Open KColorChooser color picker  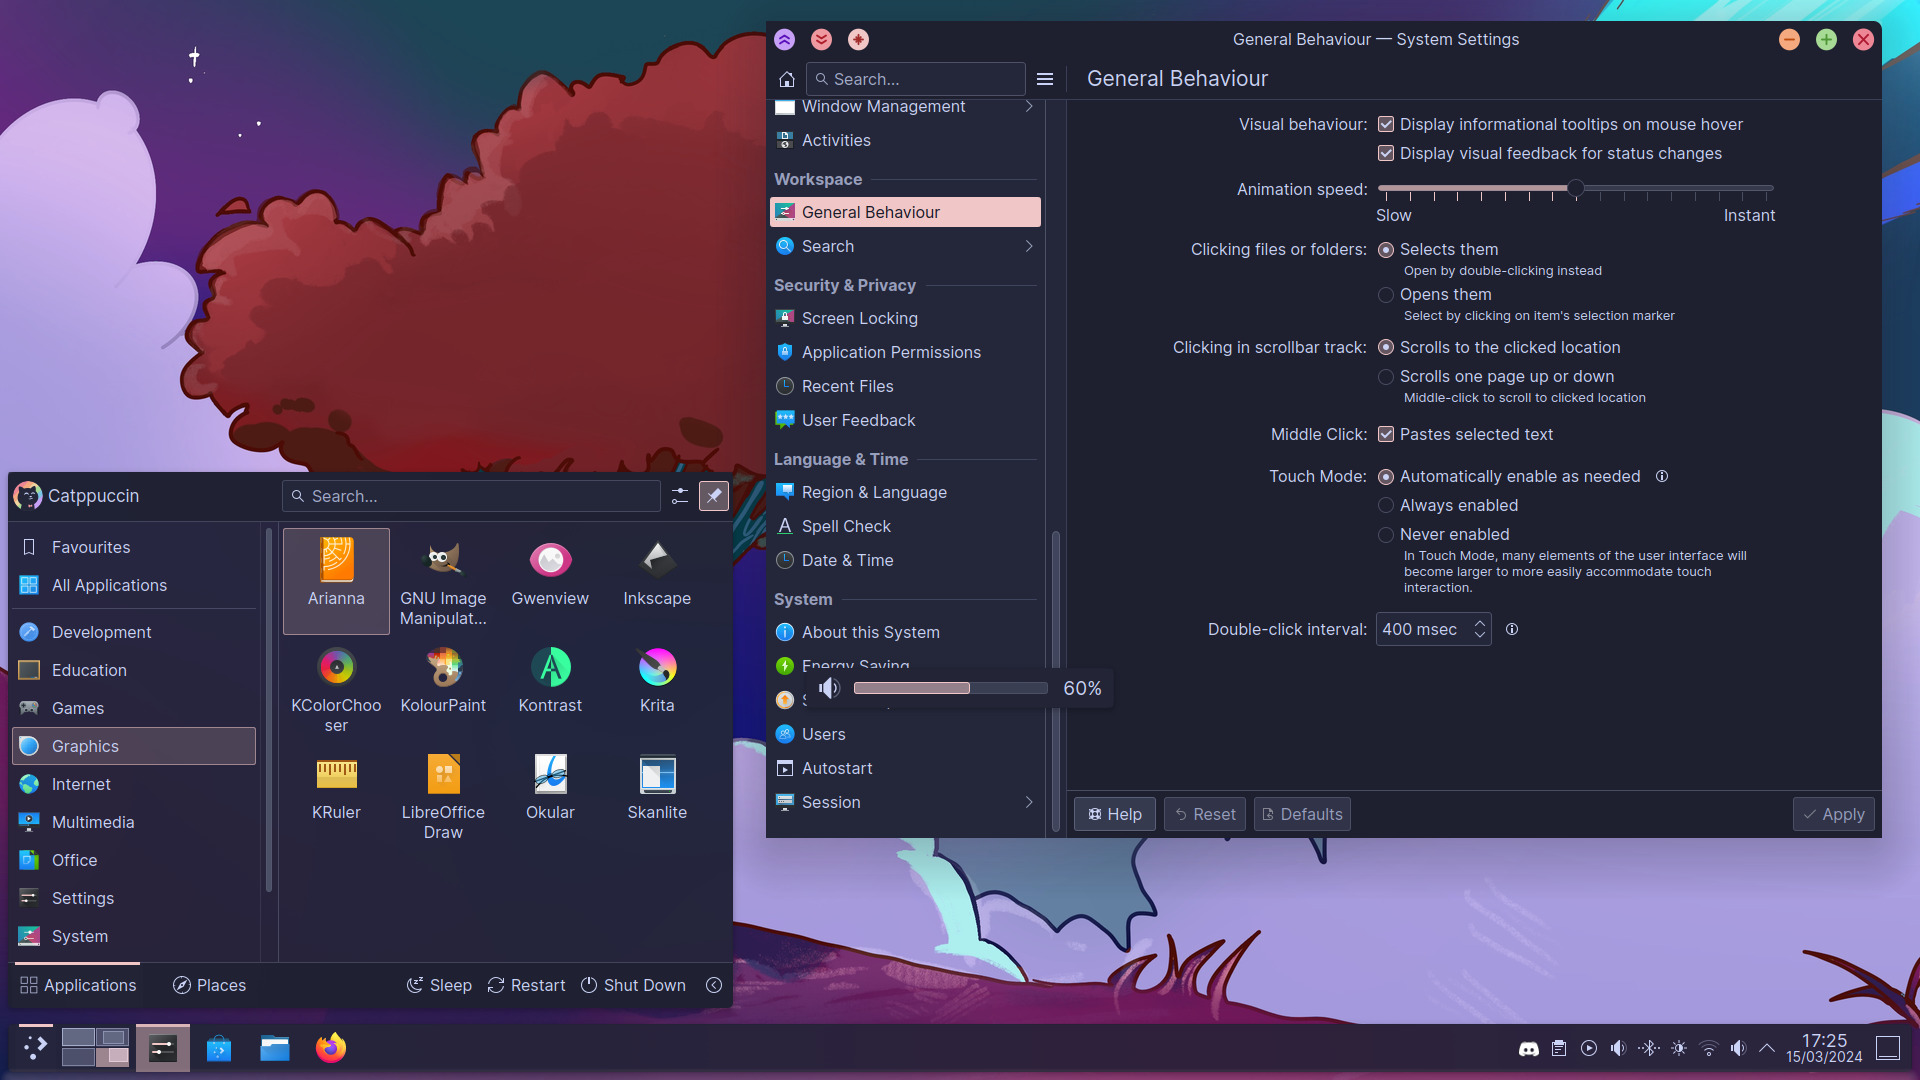[x=335, y=666]
